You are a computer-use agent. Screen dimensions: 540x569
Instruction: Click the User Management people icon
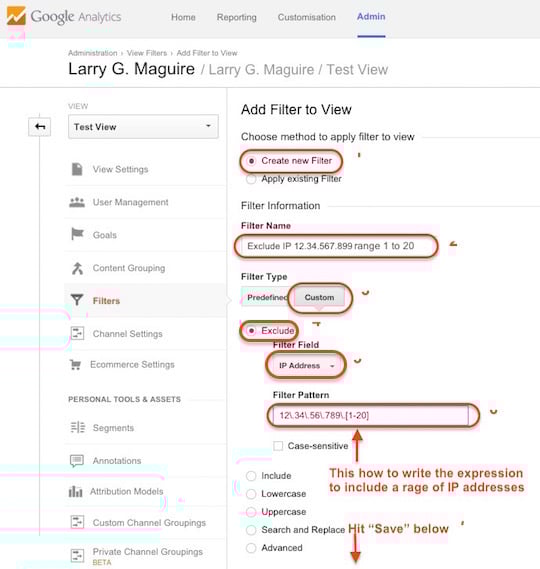(x=77, y=202)
